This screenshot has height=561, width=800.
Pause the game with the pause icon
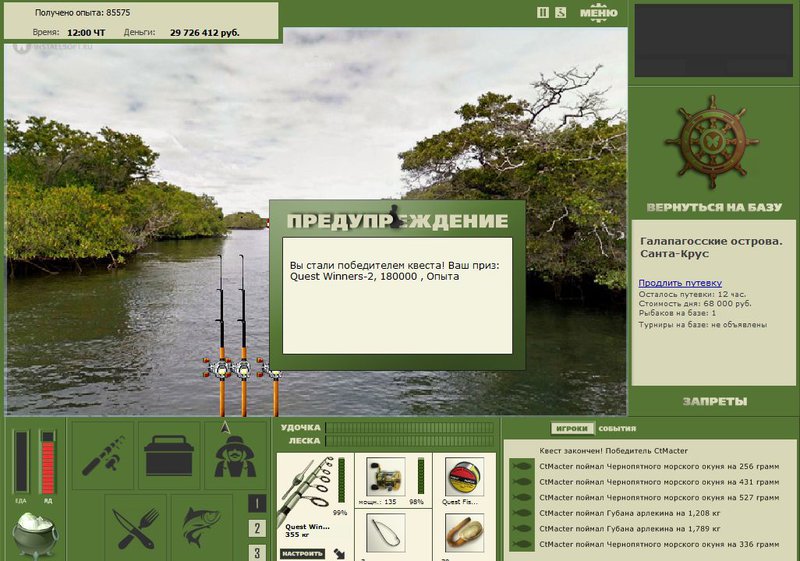(543, 12)
